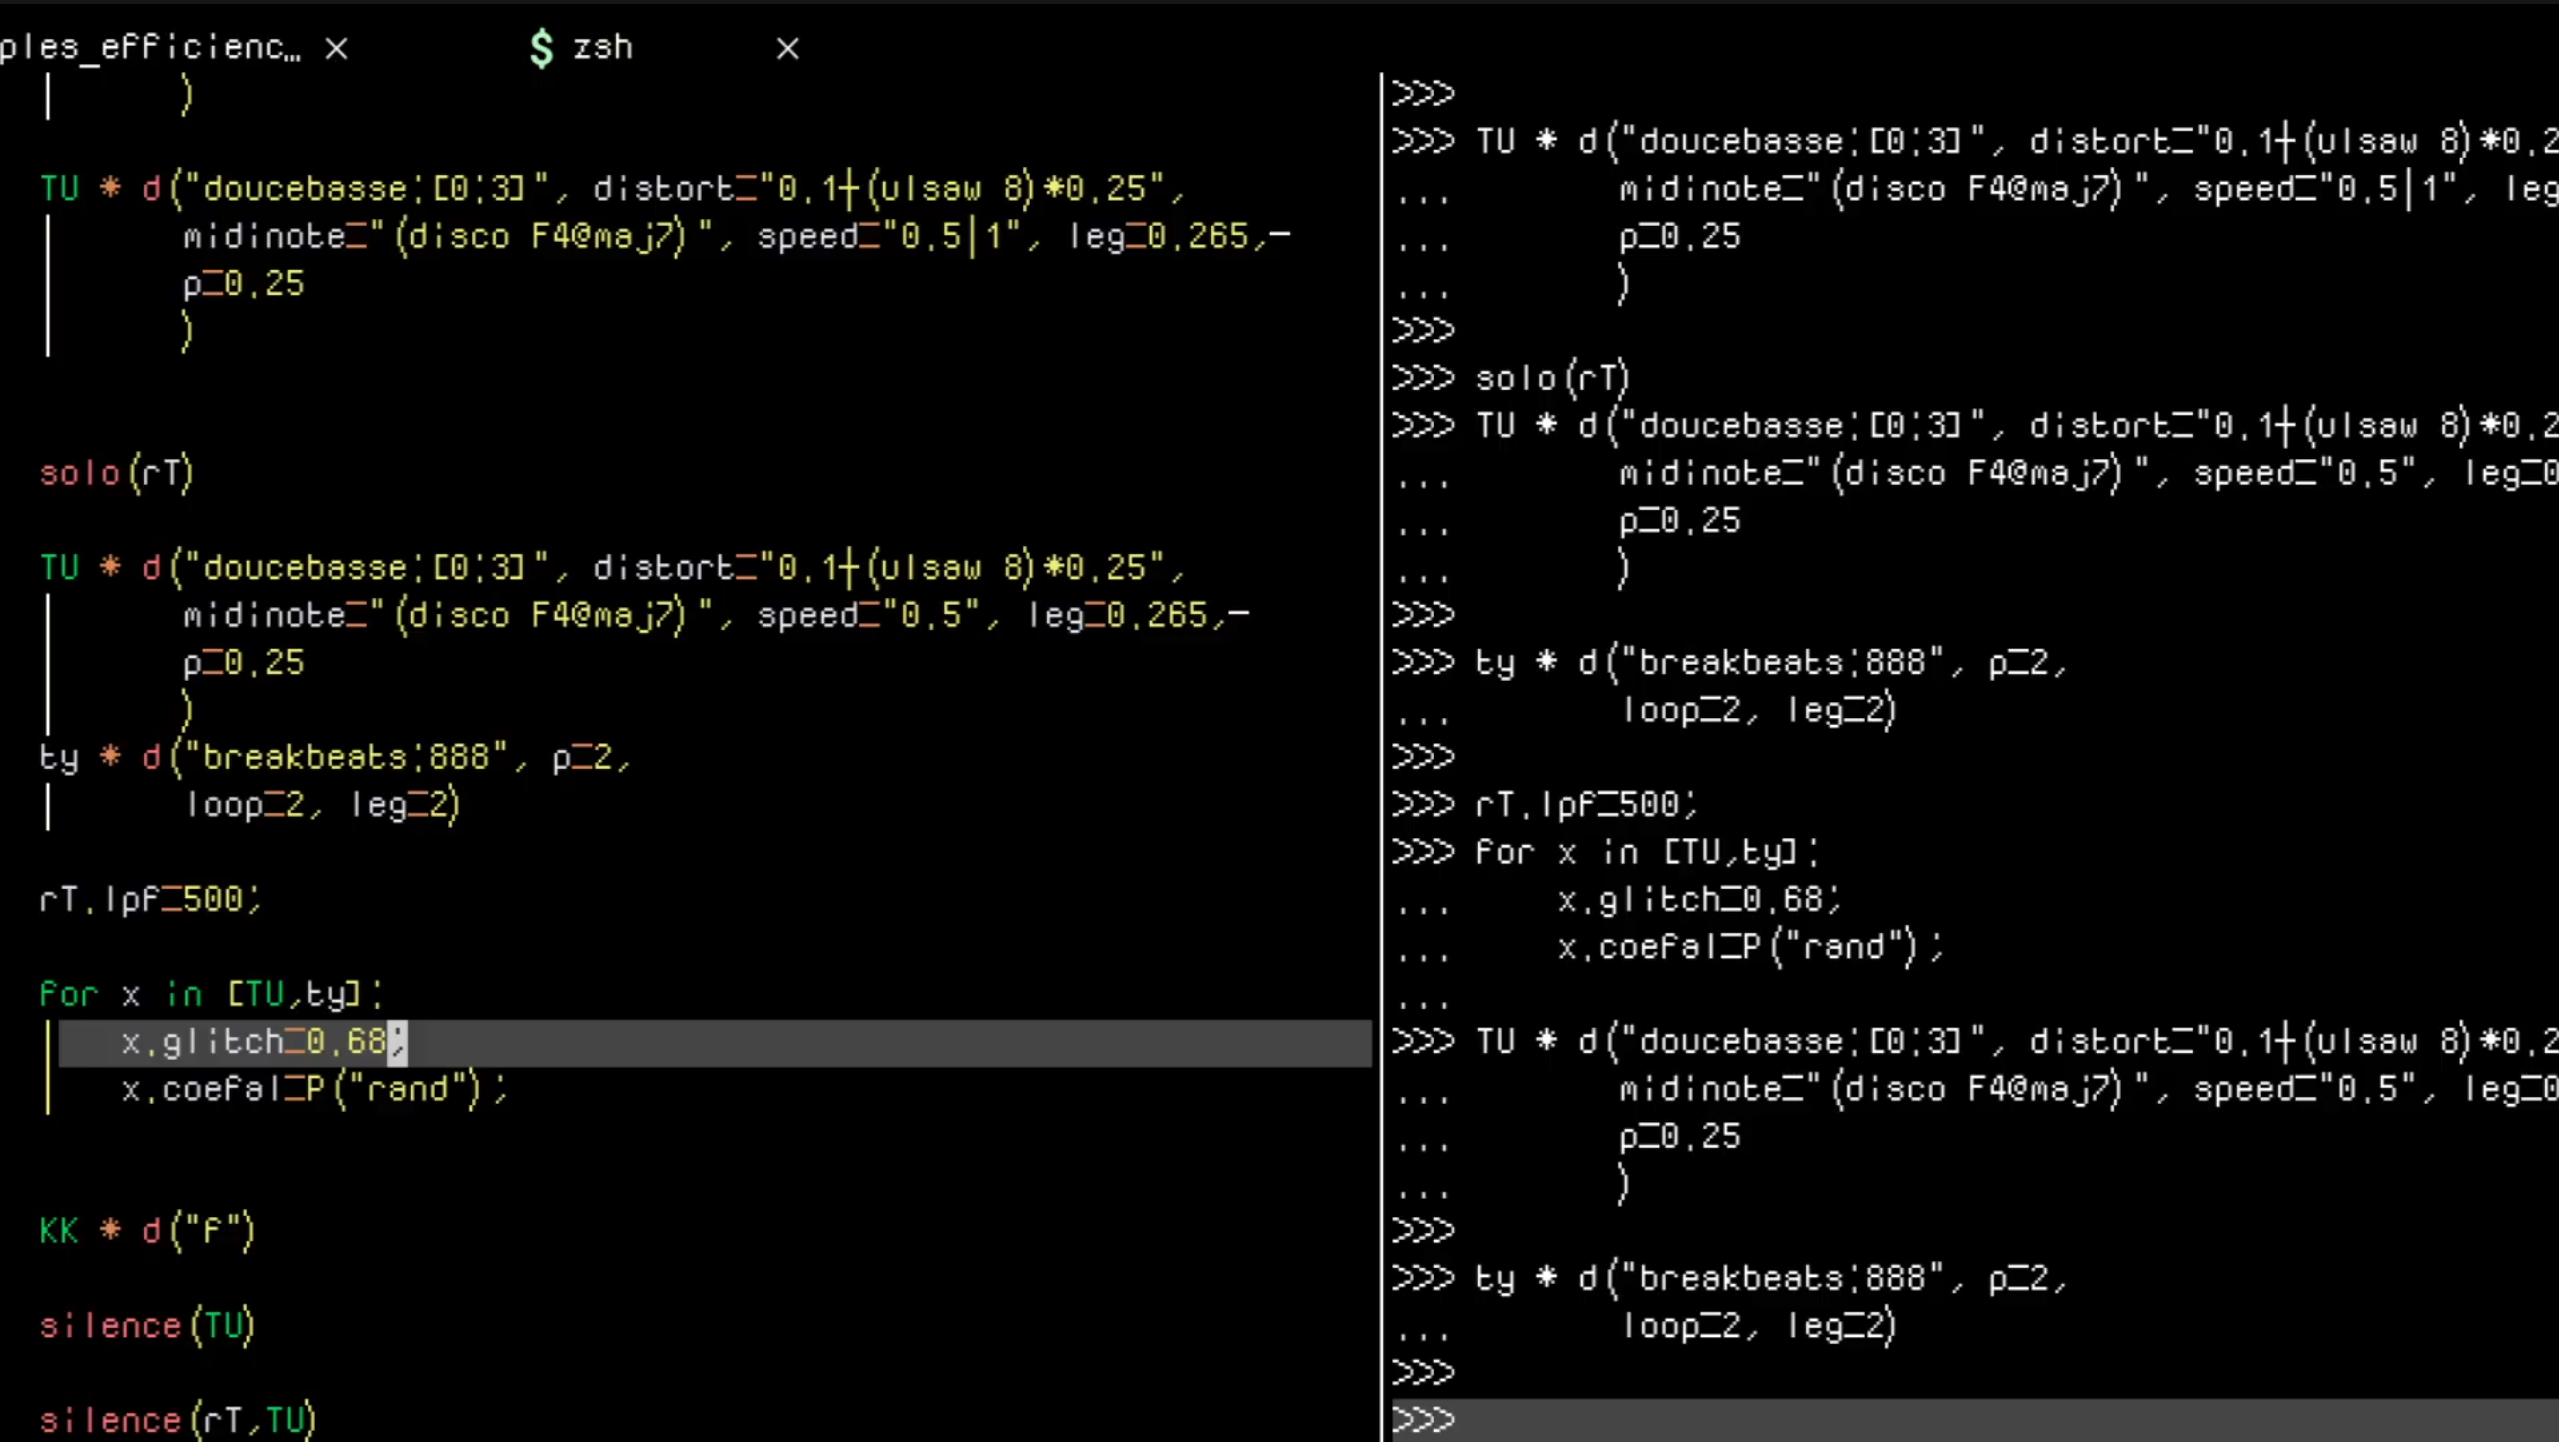Click the first TU * d("doucebasse line in editor
Viewport: 2559px width, 1442px height.
(610, 188)
